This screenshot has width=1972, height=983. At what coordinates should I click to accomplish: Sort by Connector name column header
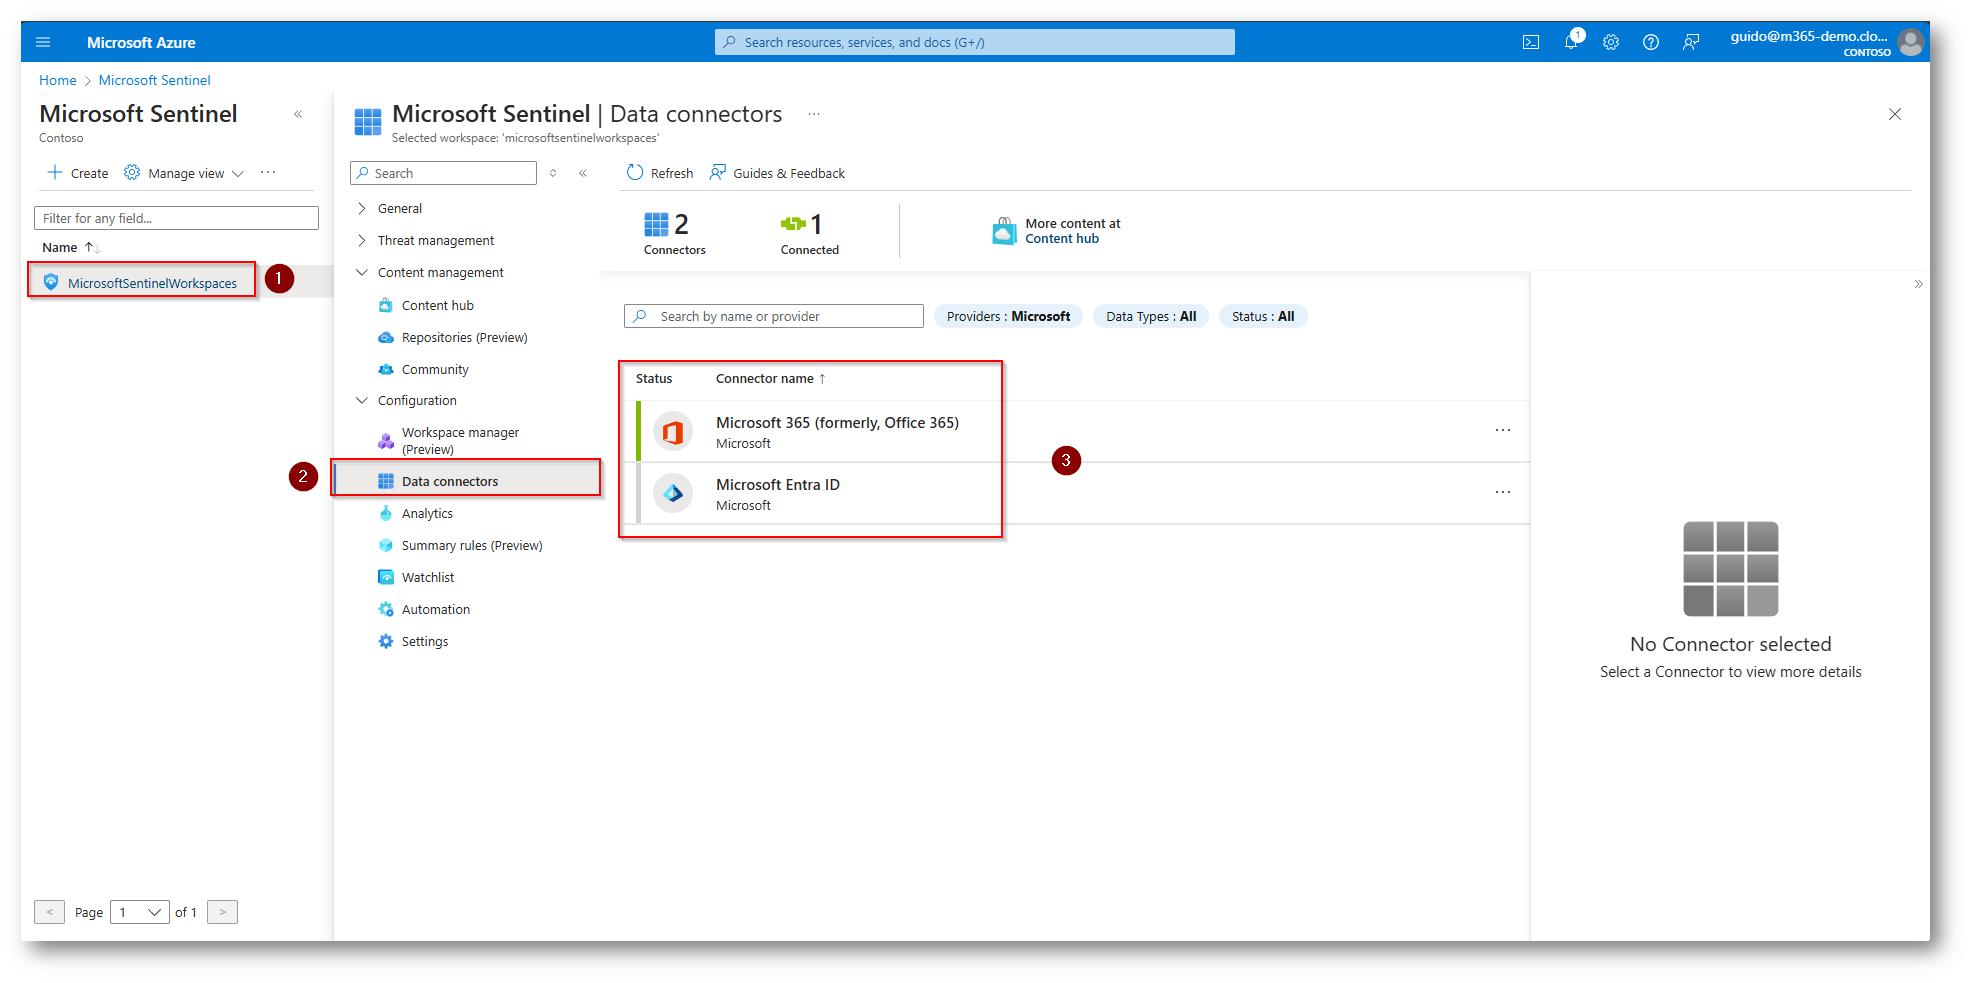click(771, 378)
